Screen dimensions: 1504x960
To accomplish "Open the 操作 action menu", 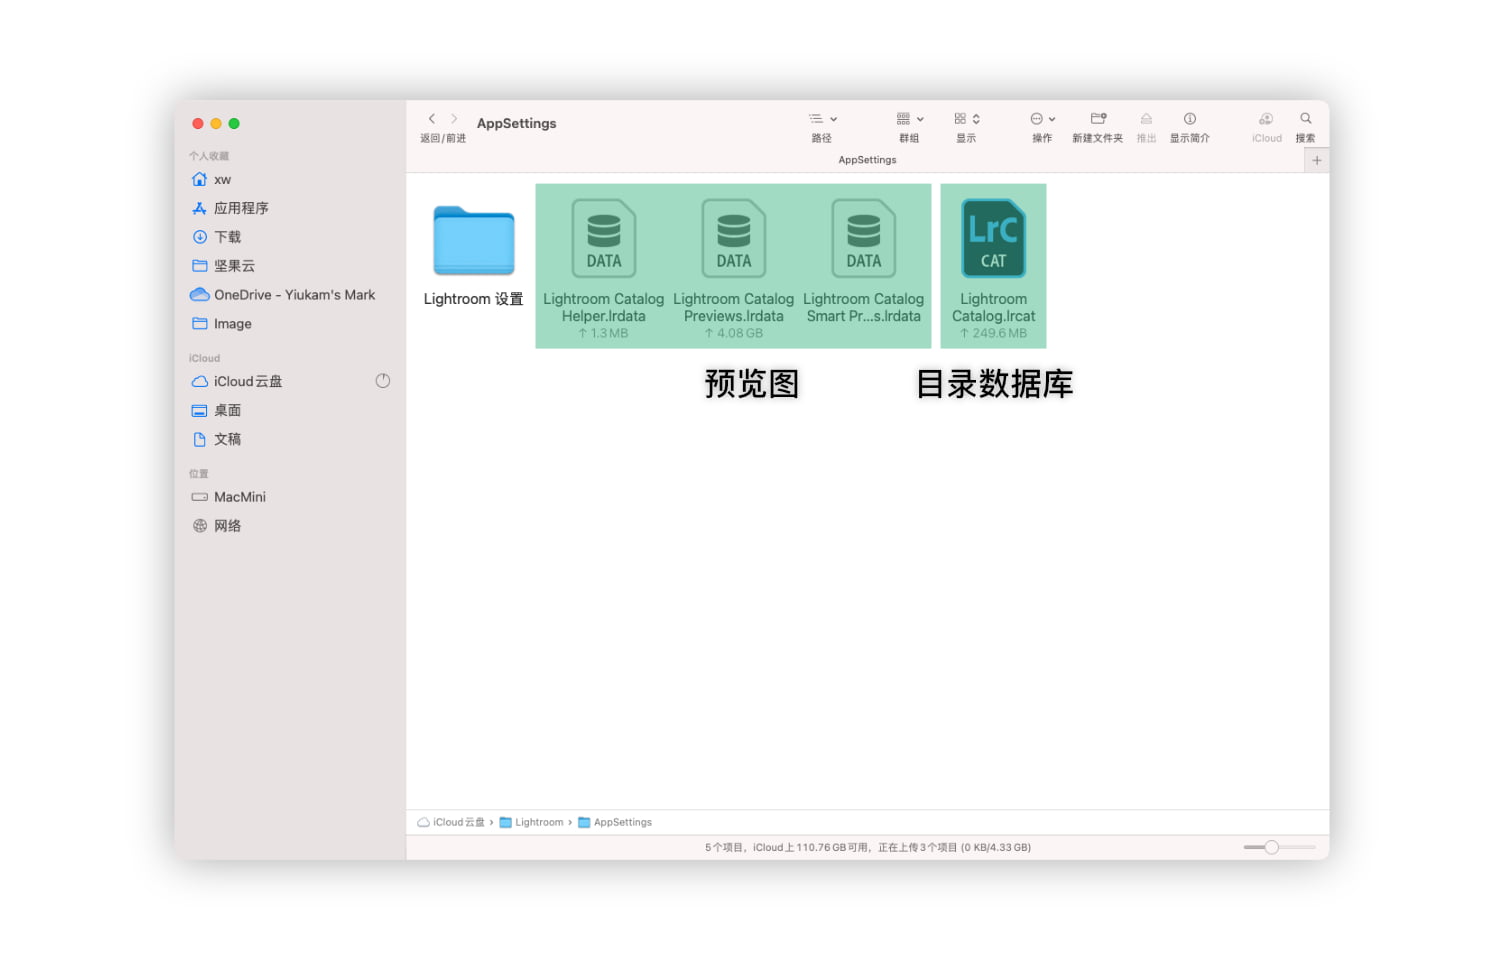I will click(1043, 119).
